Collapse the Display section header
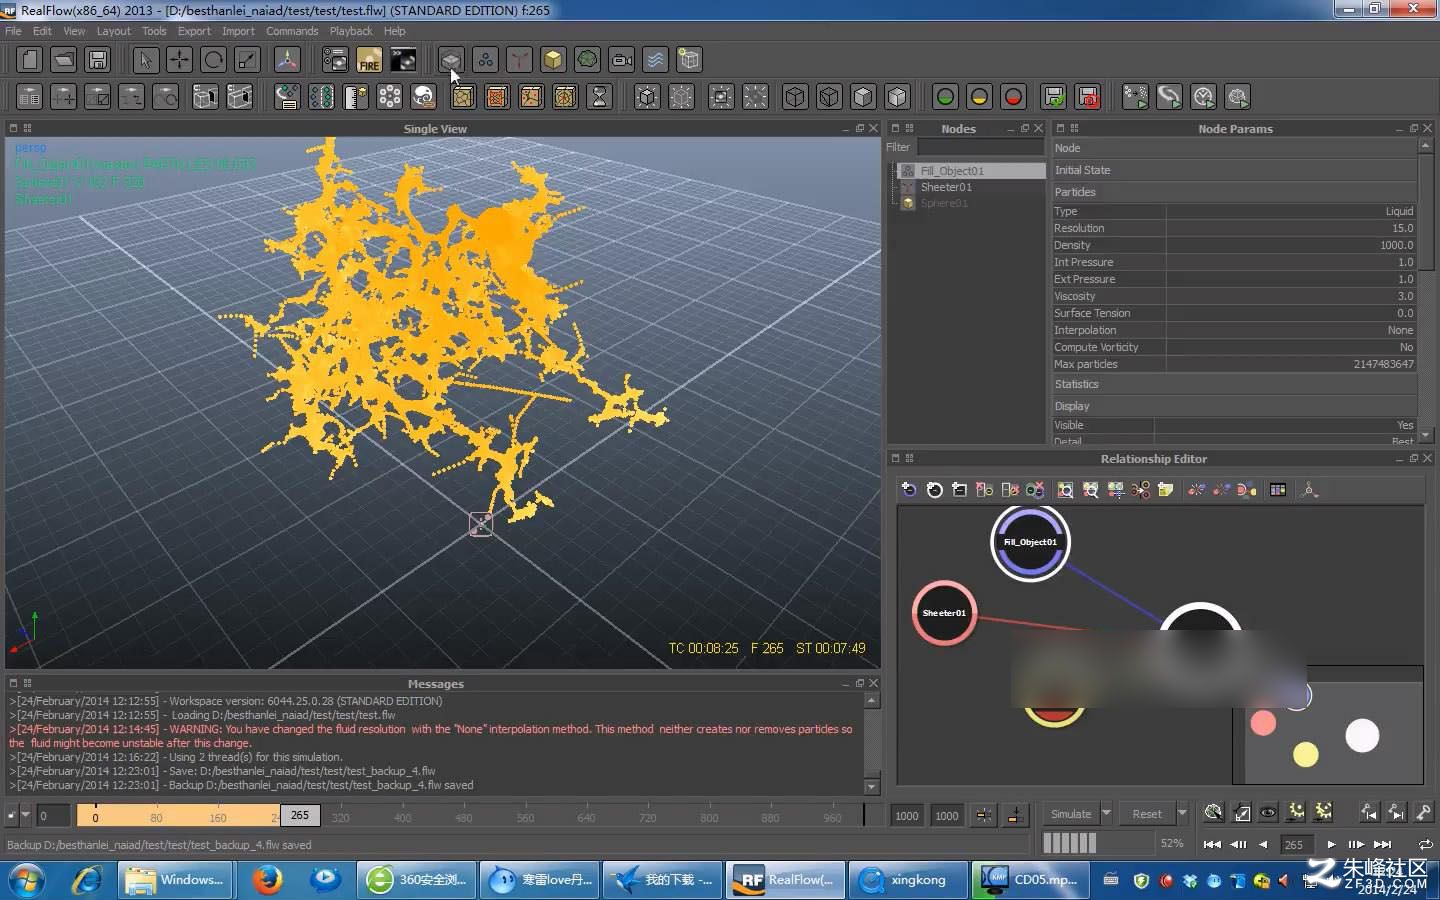 point(1234,406)
